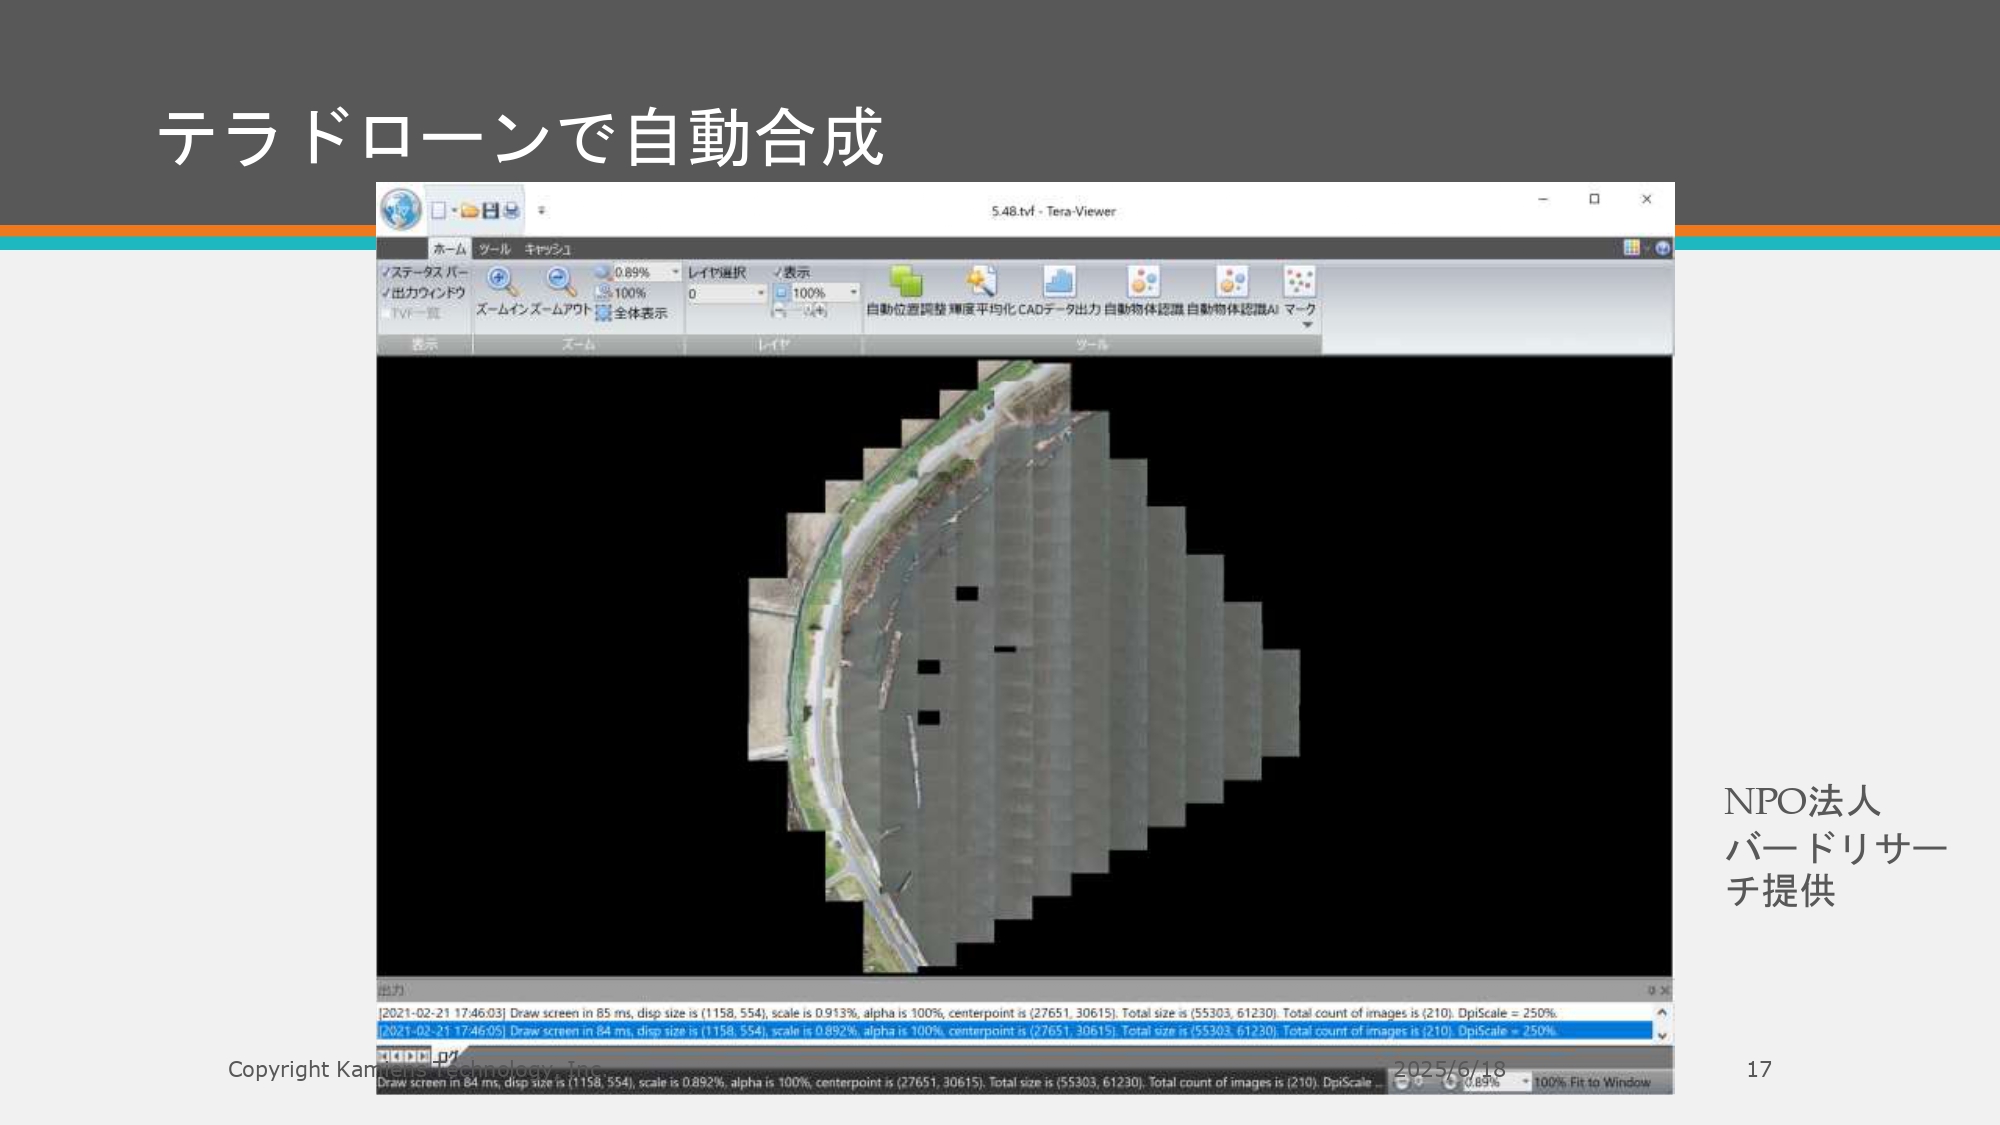Screen dimensions: 2000x1125
Task: Click 100% Fit to Window in status bar
Action: coord(1591,1082)
